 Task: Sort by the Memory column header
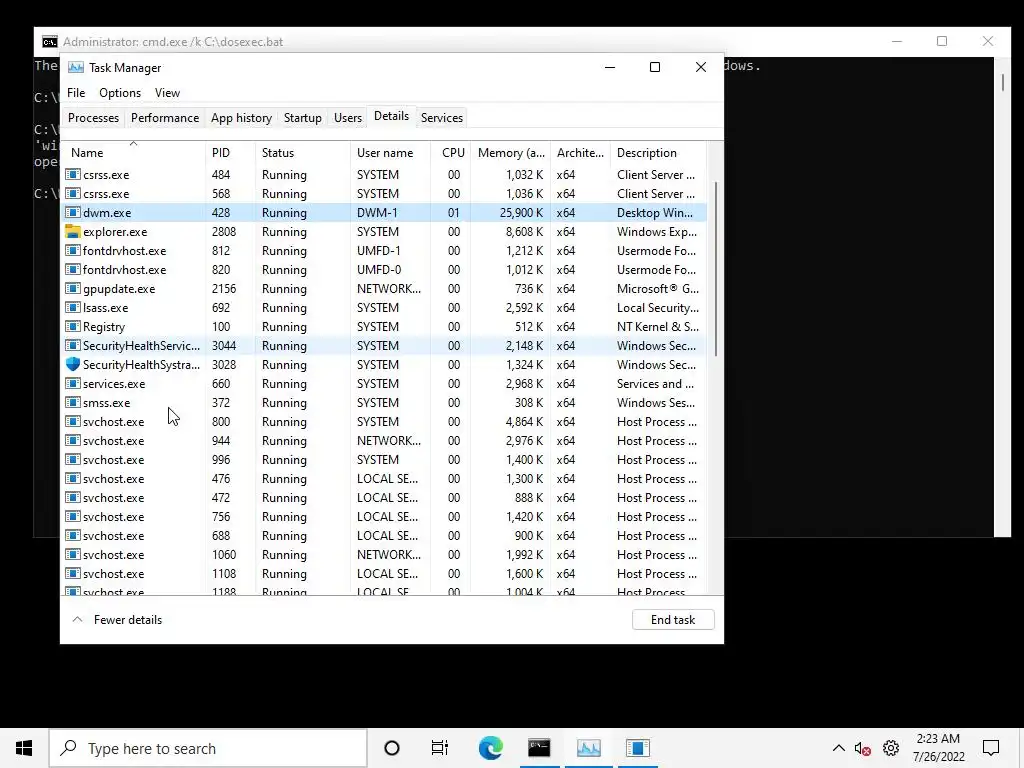[510, 153]
